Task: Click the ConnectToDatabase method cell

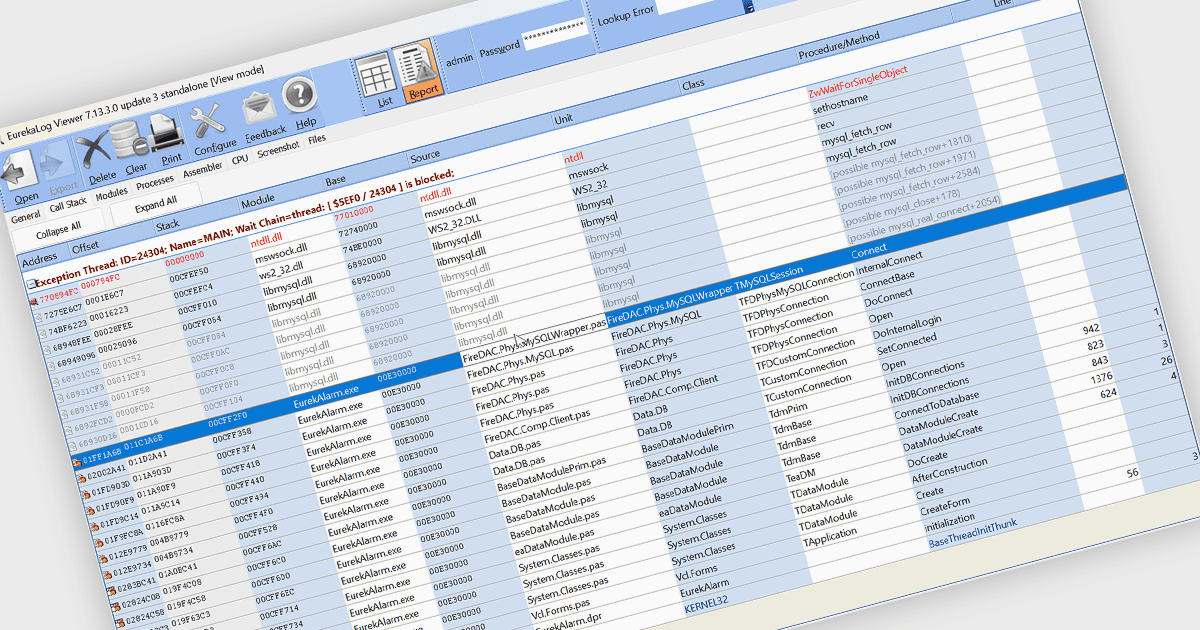Action: click(936, 403)
